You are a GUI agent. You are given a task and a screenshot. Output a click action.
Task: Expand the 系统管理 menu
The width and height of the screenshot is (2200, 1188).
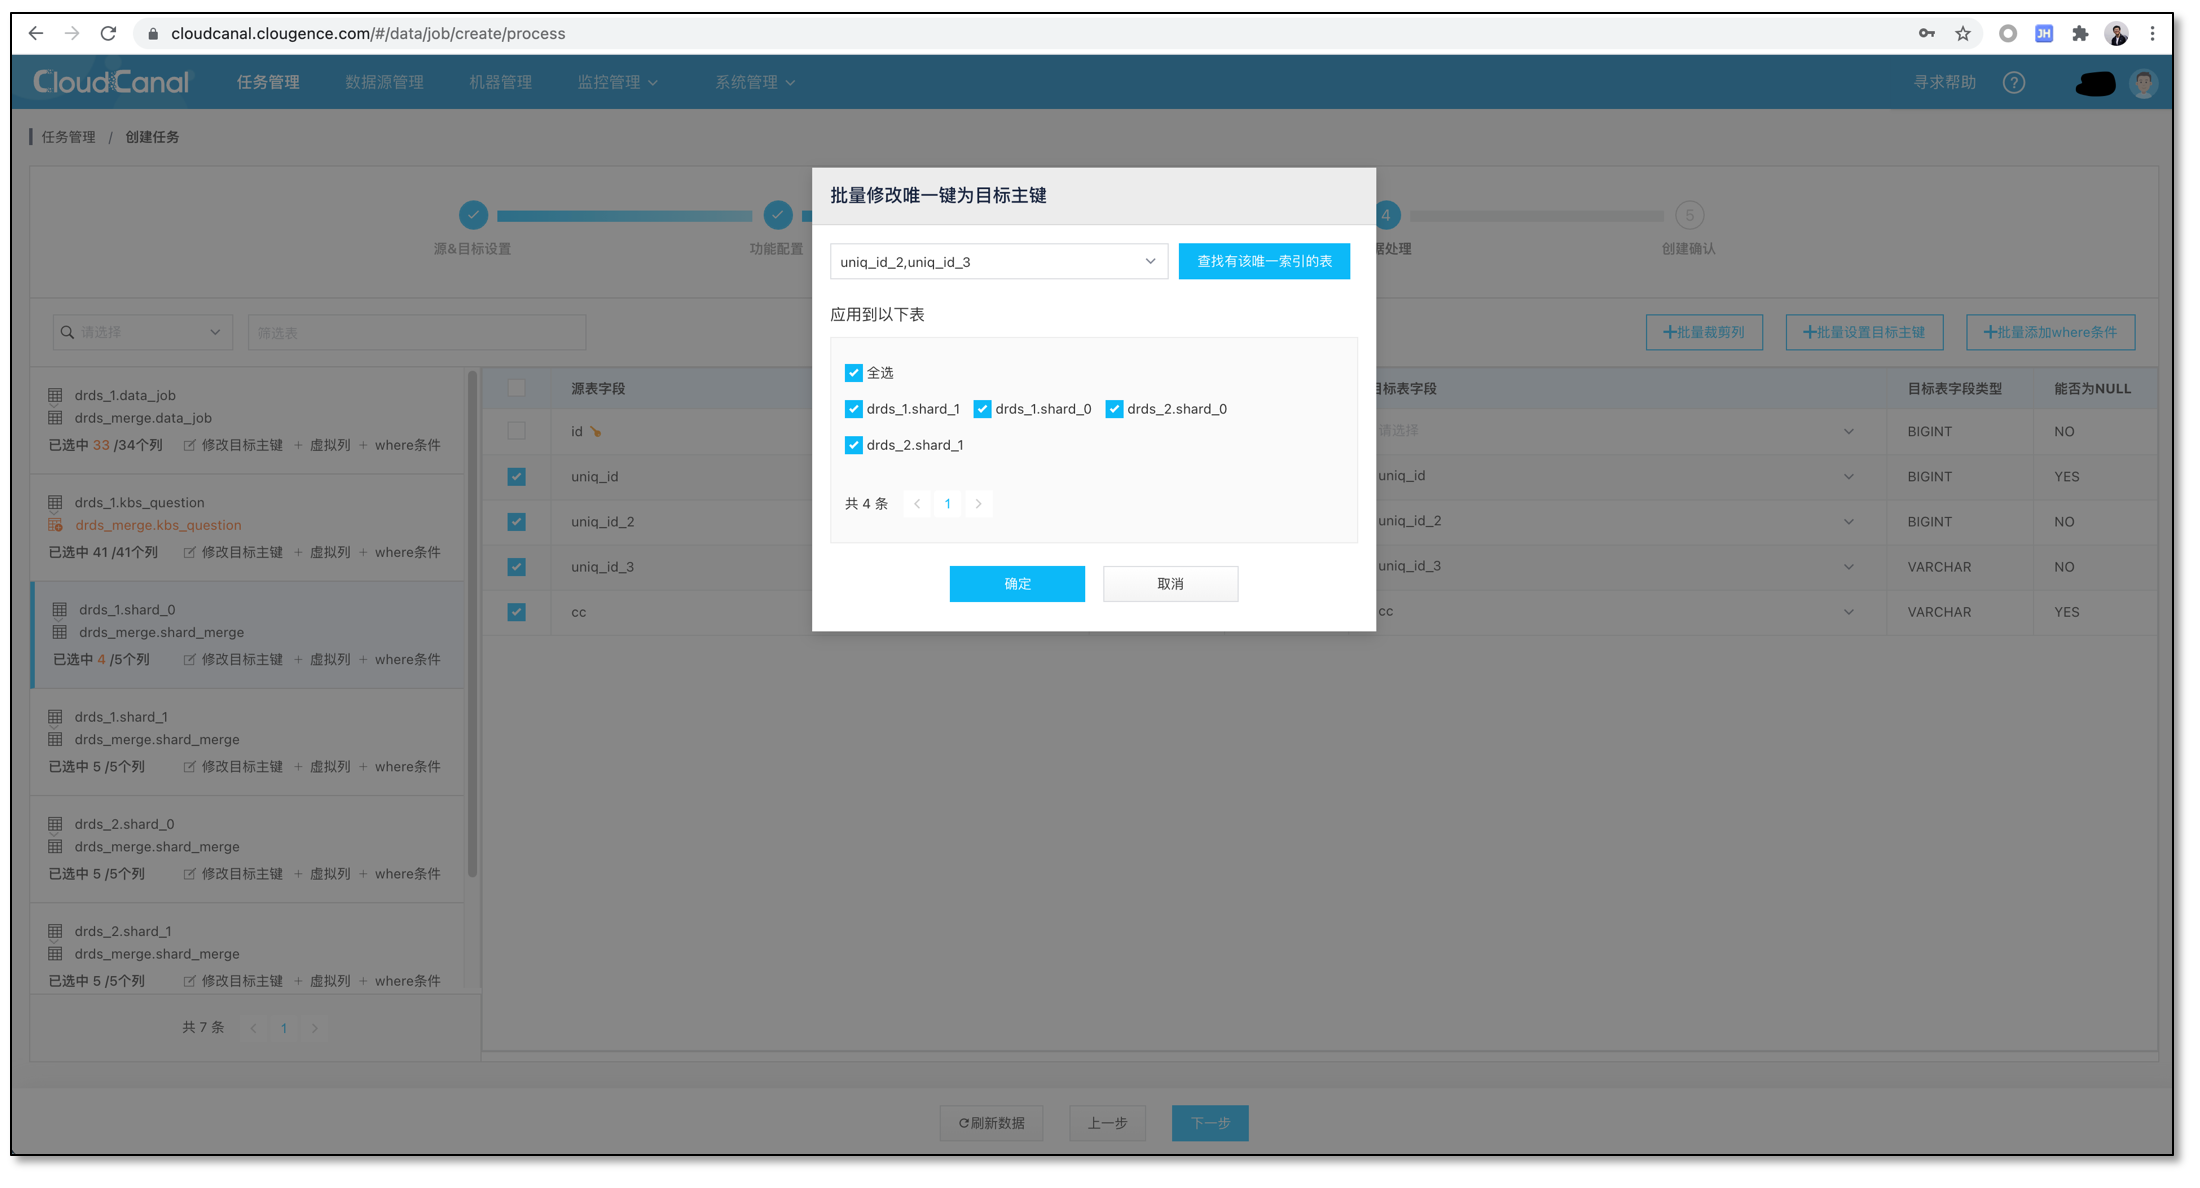click(754, 82)
